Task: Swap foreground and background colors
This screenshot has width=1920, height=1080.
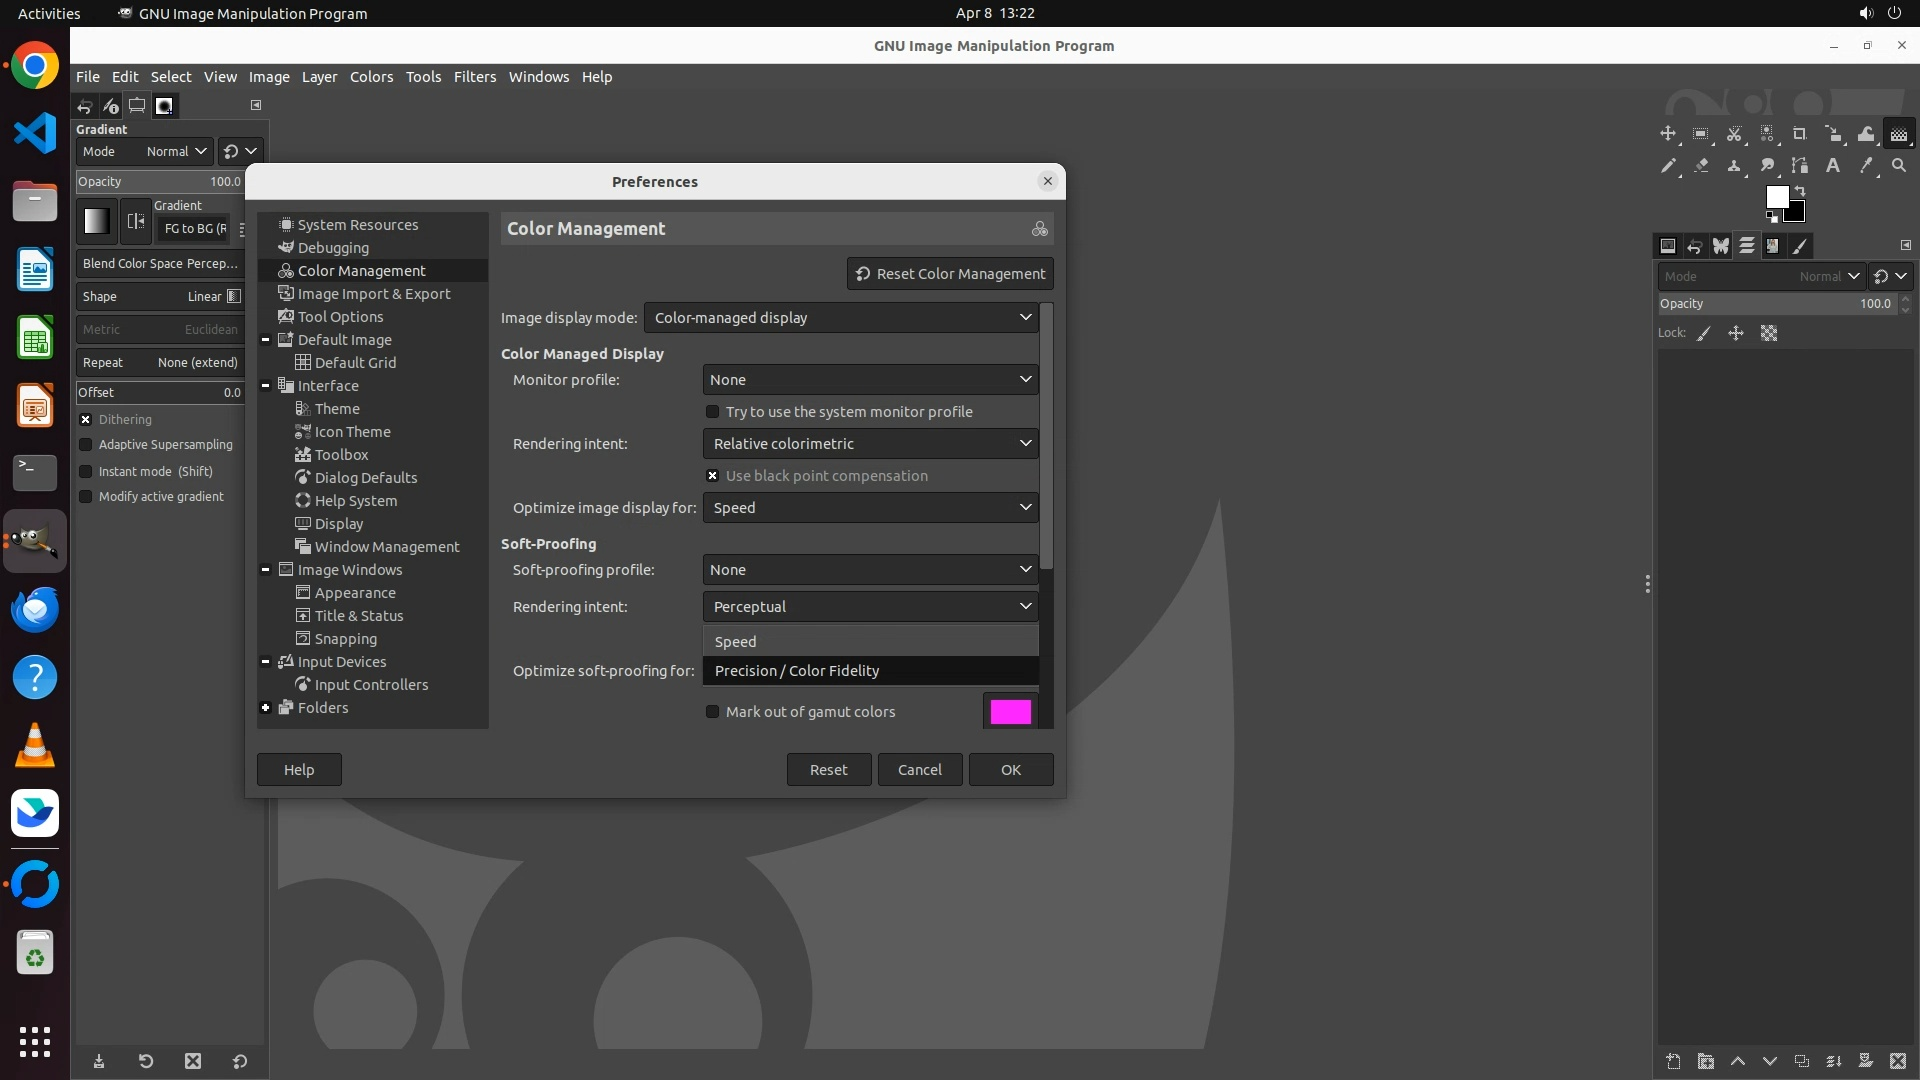Action: click(x=1800, y=190)
